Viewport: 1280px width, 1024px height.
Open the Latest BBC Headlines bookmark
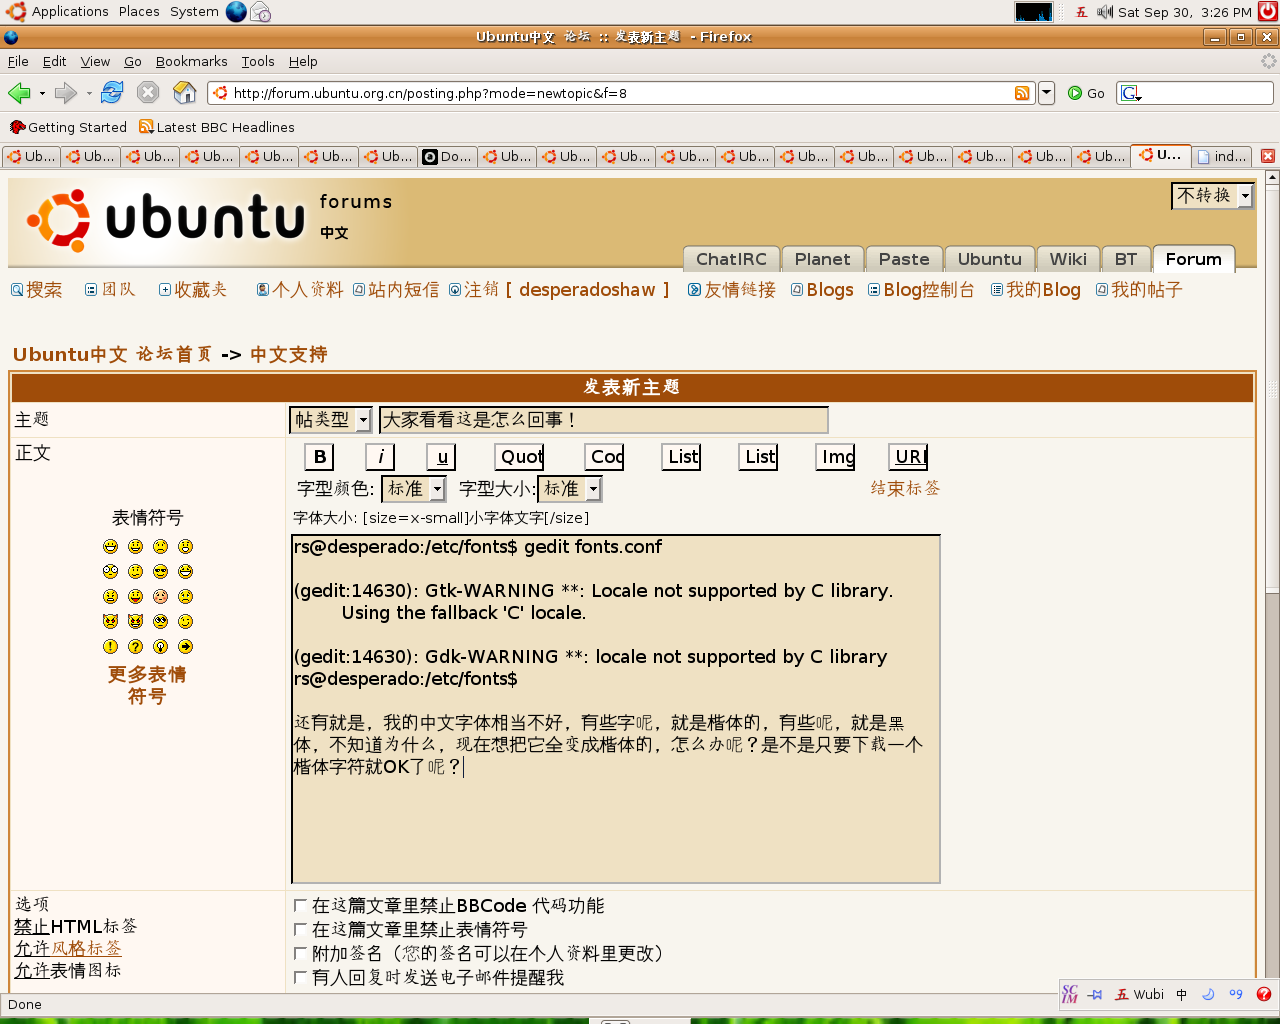217,127
